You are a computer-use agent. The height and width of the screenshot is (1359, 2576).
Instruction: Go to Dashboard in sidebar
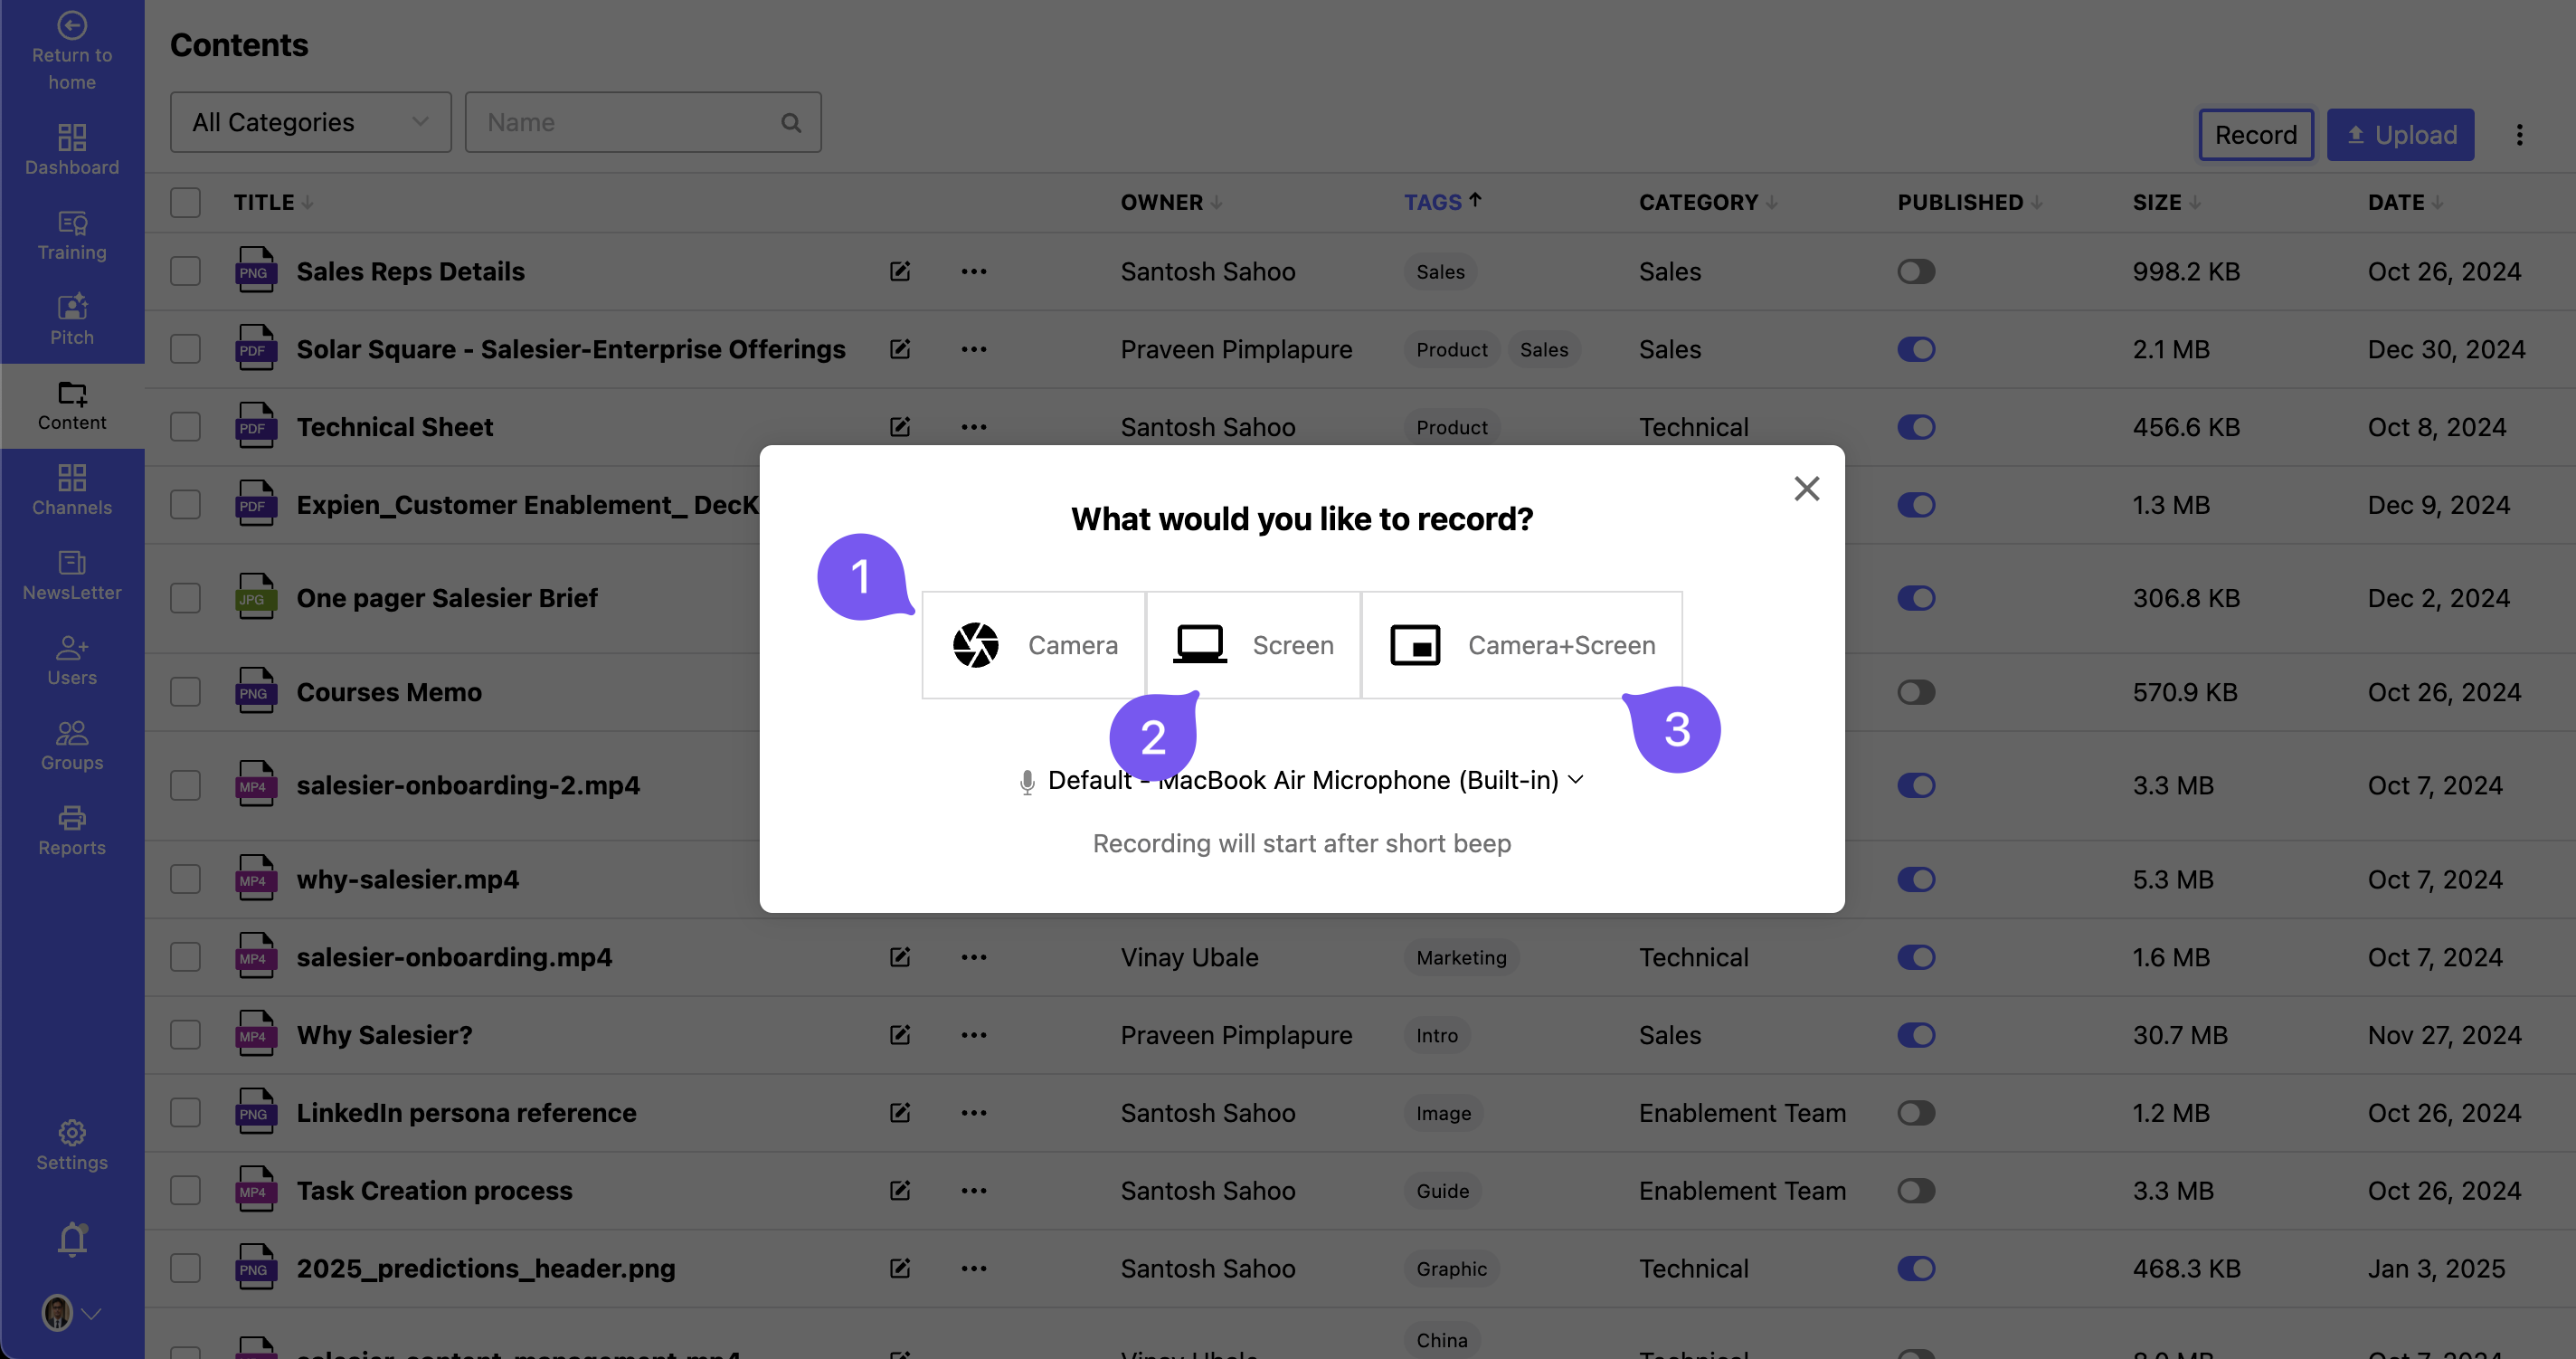(x=72, y=150)
